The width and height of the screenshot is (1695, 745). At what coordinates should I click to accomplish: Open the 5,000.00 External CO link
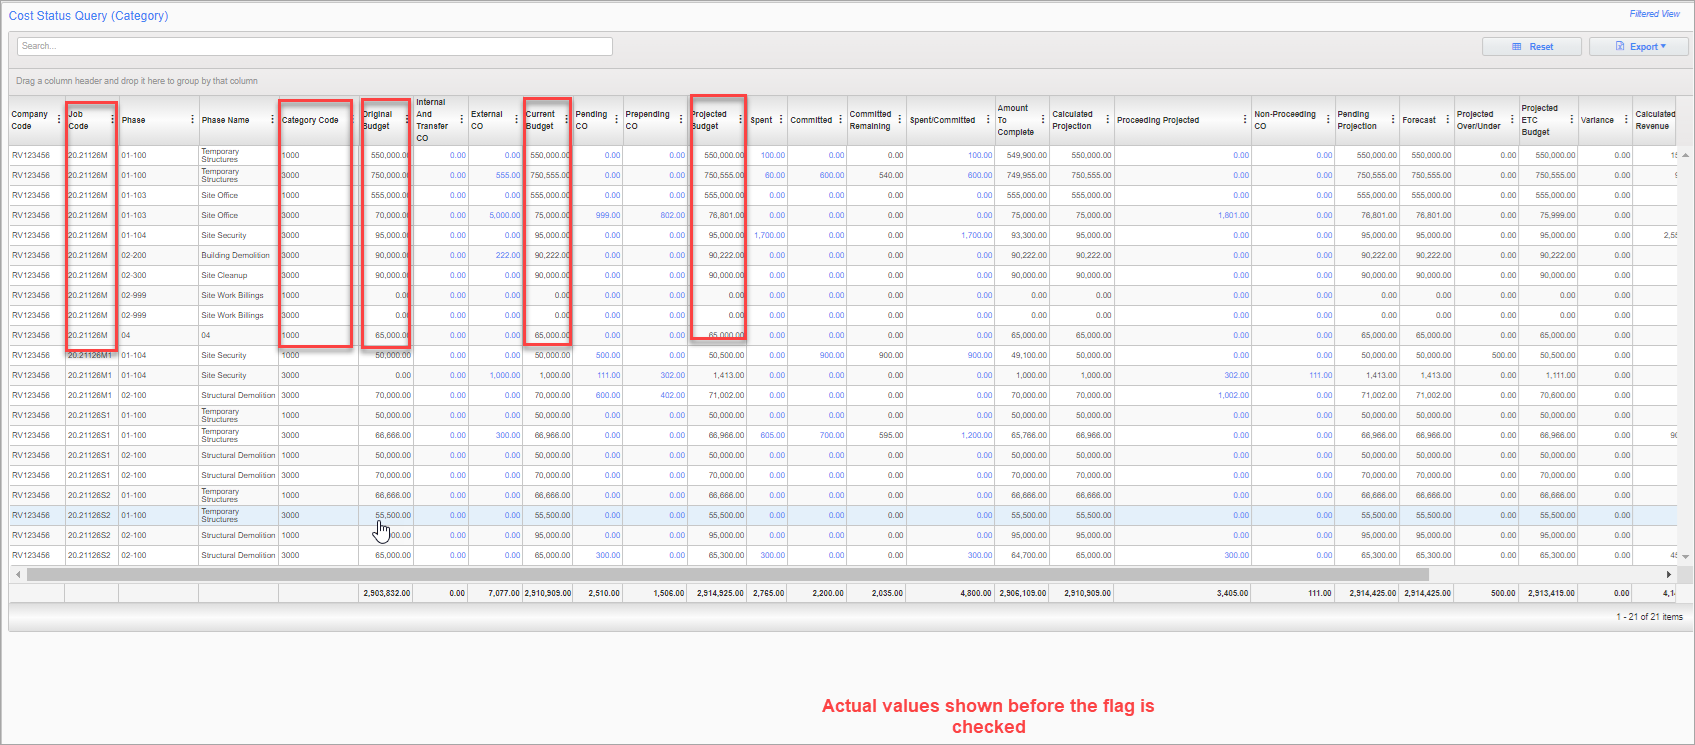(x=505, y=215)
